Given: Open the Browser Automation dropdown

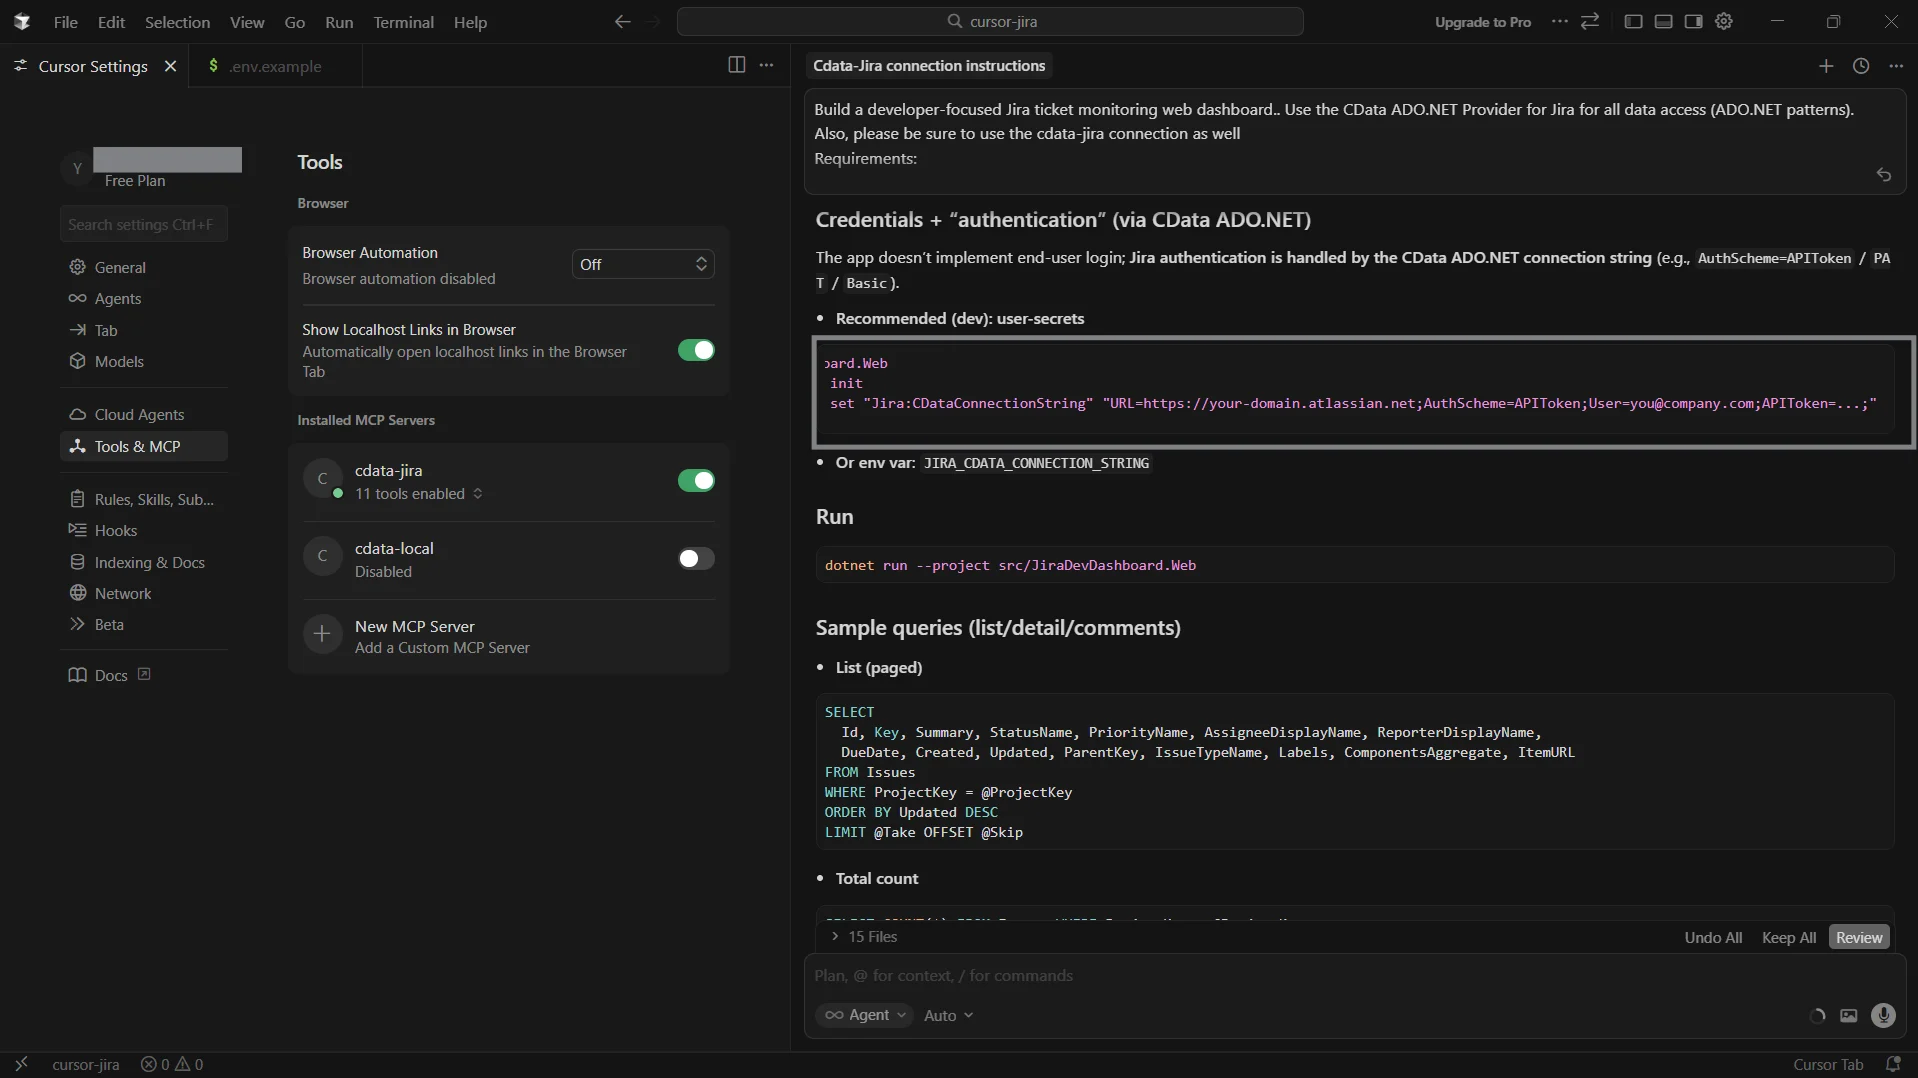Looking at the screenshot, I should pos(643,264).
